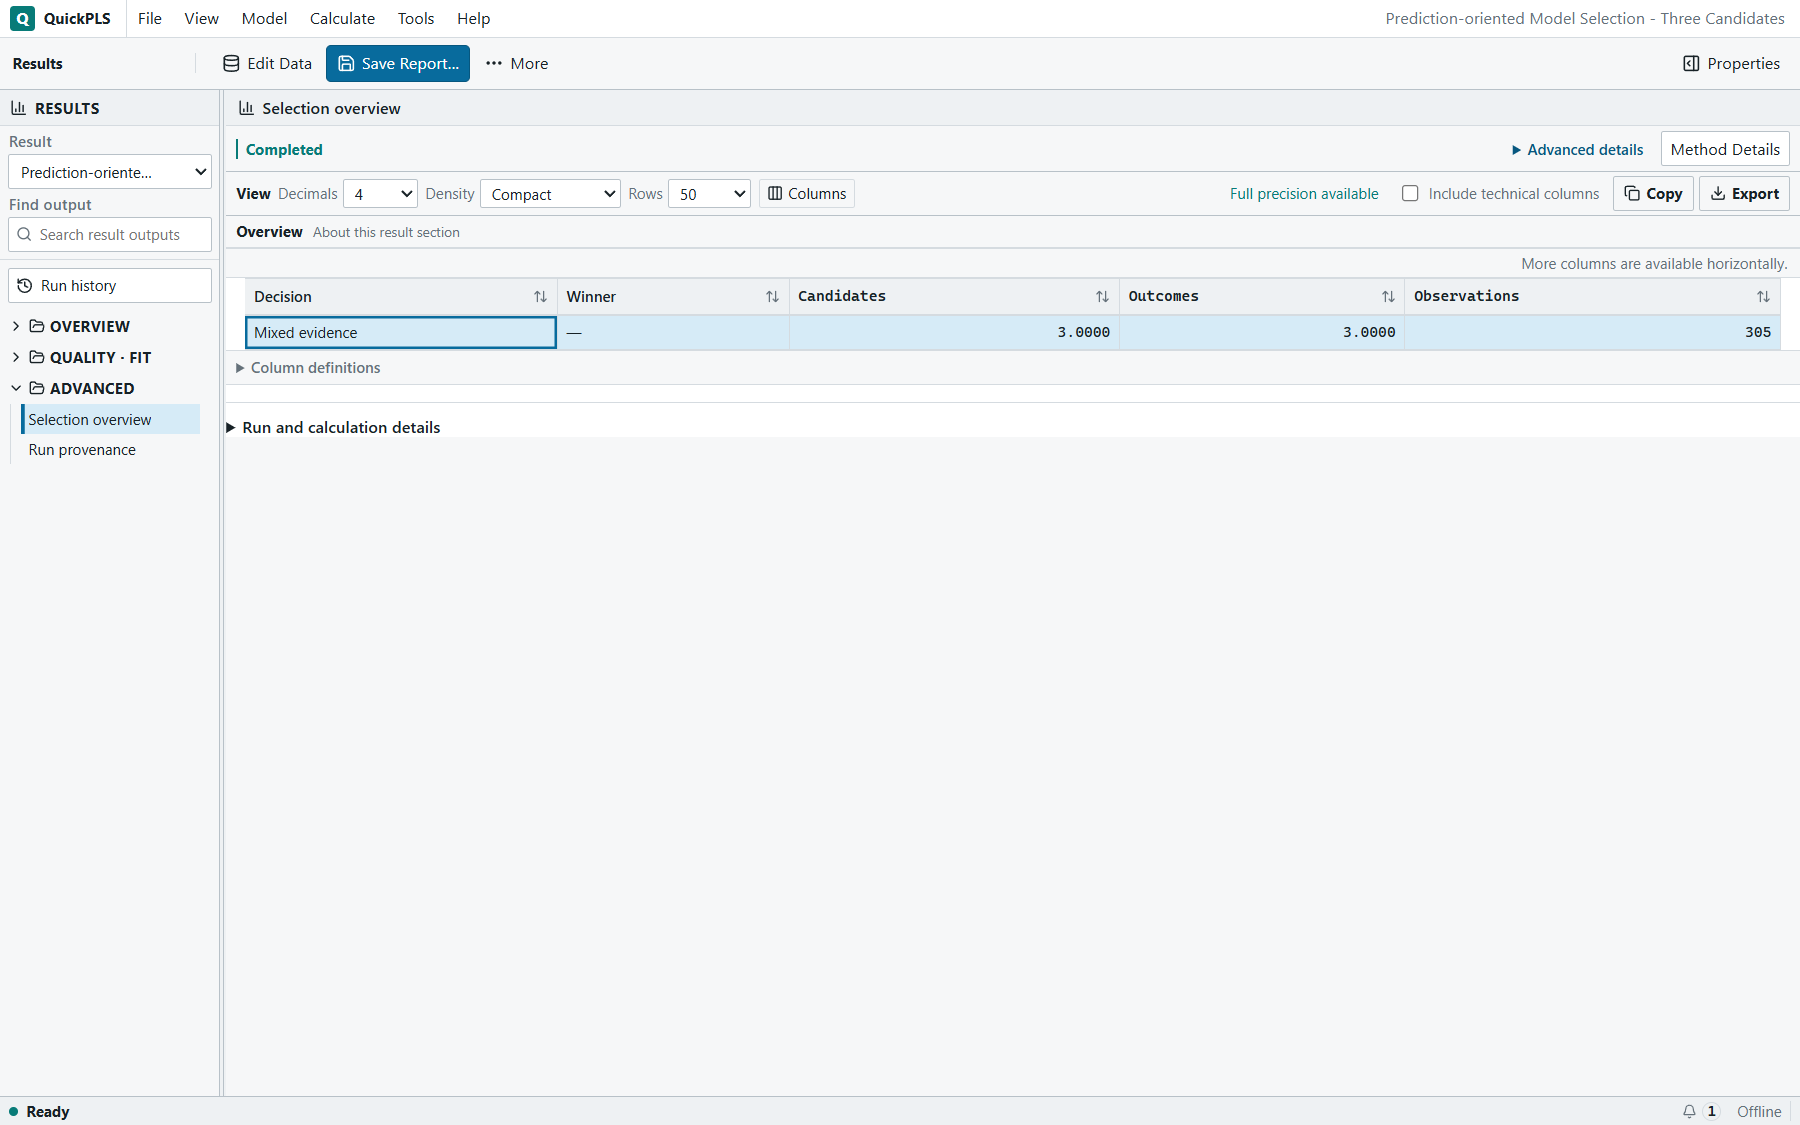
Task: Select Run provenance tree item
Action: [82, 450]
